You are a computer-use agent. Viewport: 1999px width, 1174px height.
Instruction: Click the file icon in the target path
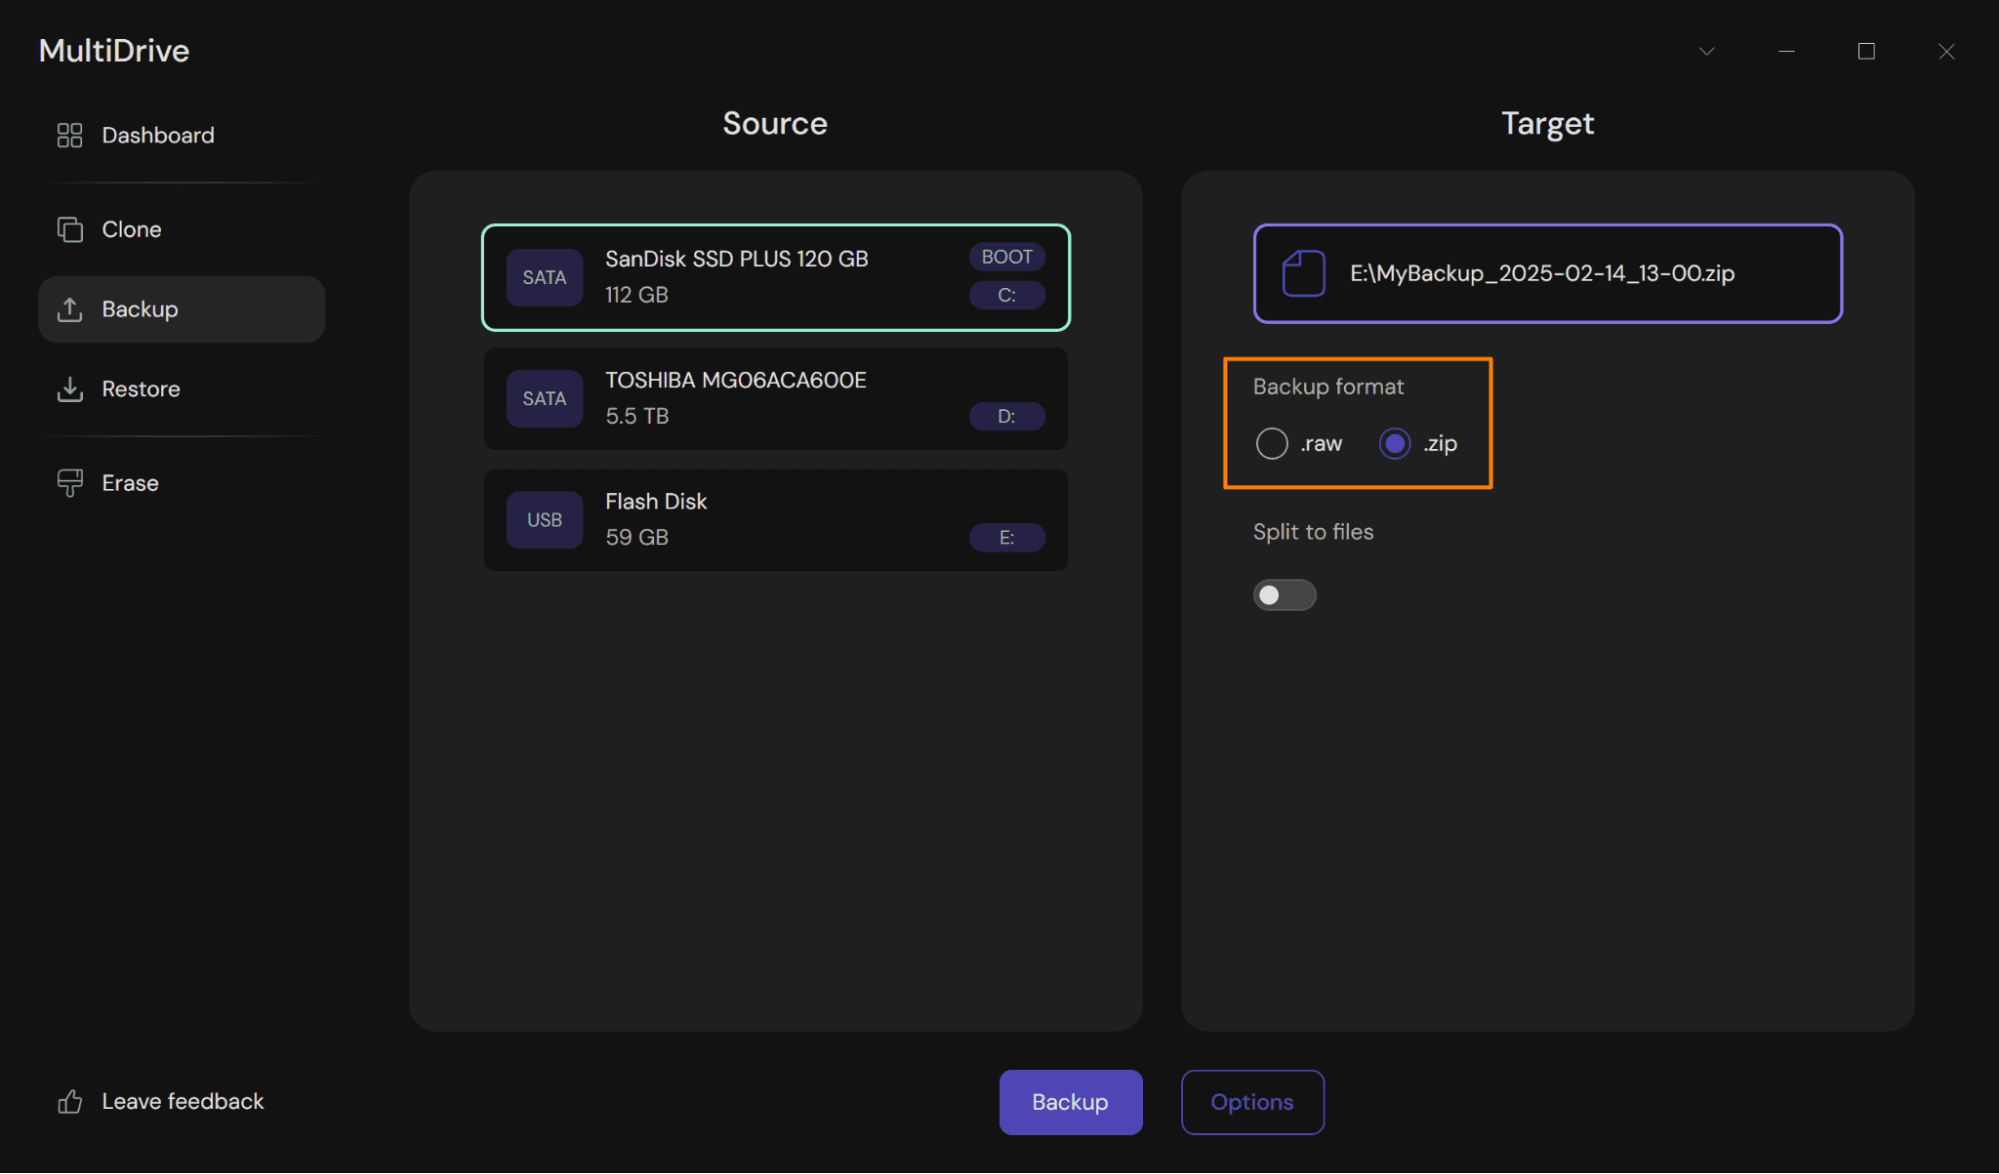[x=1304, y=273]
